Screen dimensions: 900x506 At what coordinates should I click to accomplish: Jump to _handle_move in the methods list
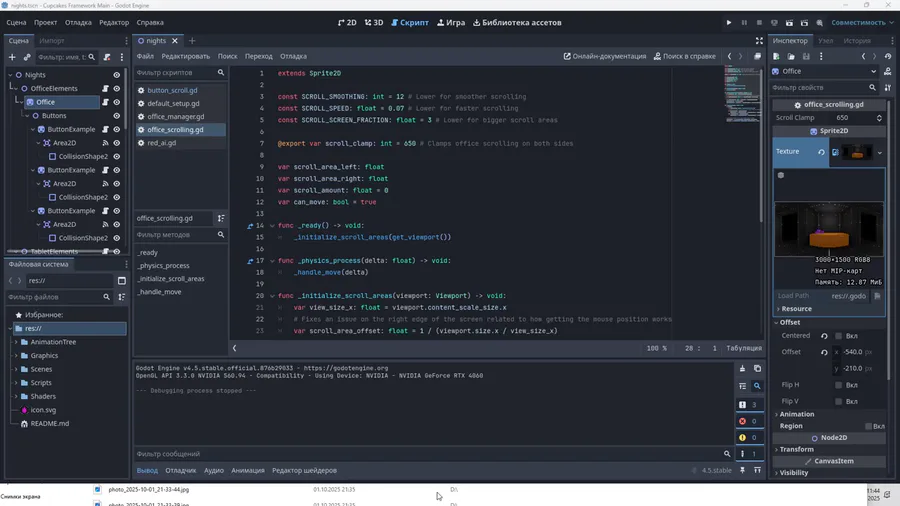tap(160, 292)
